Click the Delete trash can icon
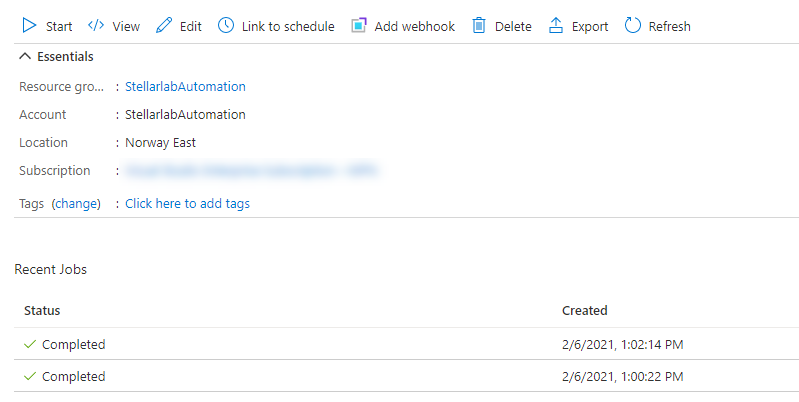The image size is (799, 402). coord(478,25)
